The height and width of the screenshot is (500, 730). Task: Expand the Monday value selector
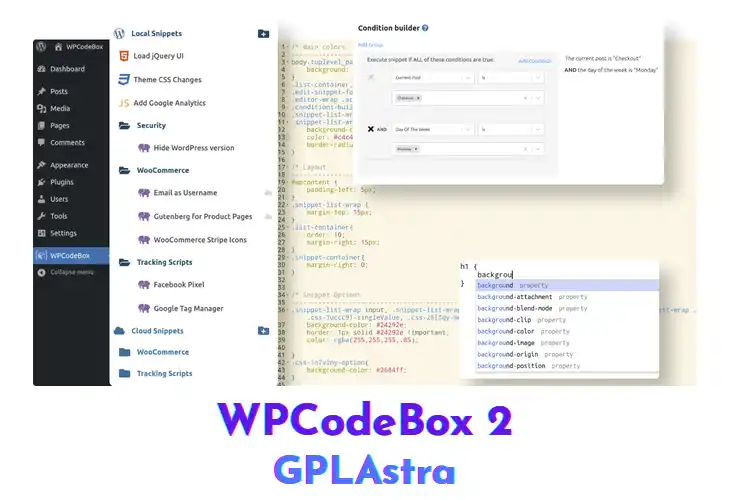click(538, 149)
